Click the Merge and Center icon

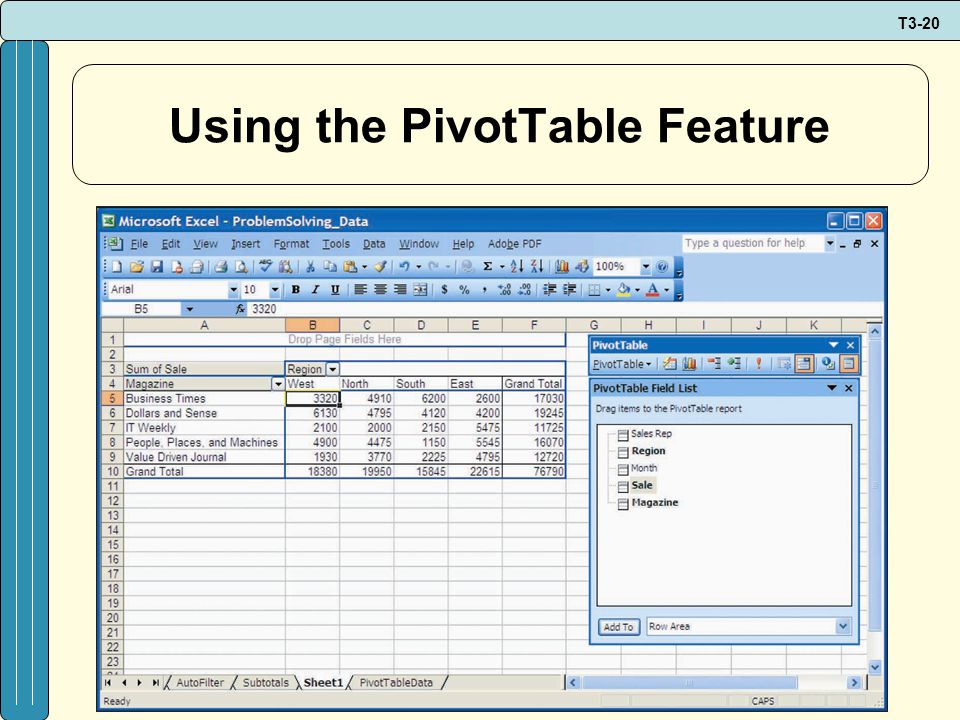click(x=419, y=290)
